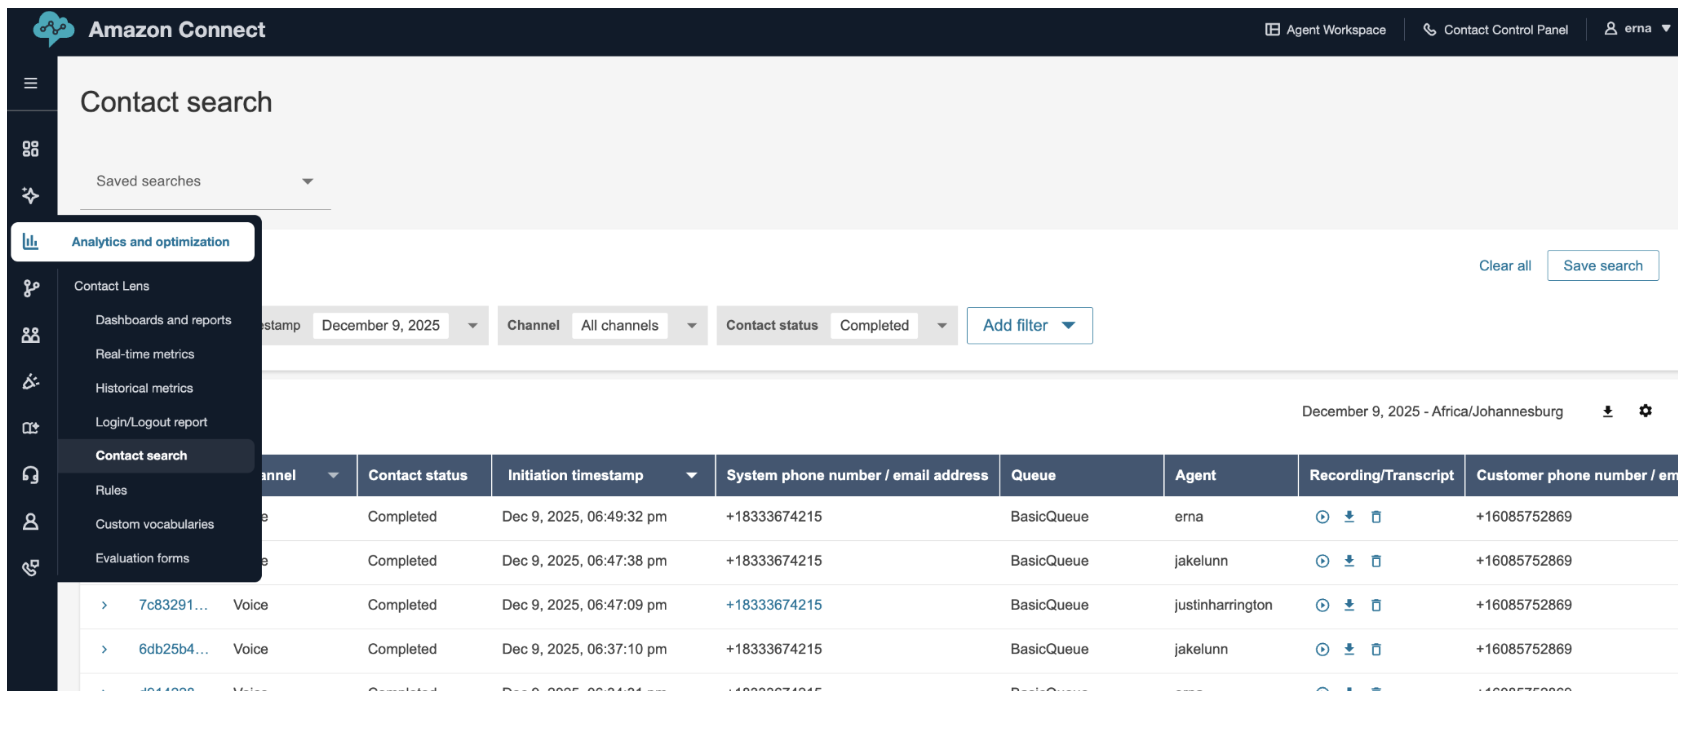Click the Save search button

coord(1602,266)
